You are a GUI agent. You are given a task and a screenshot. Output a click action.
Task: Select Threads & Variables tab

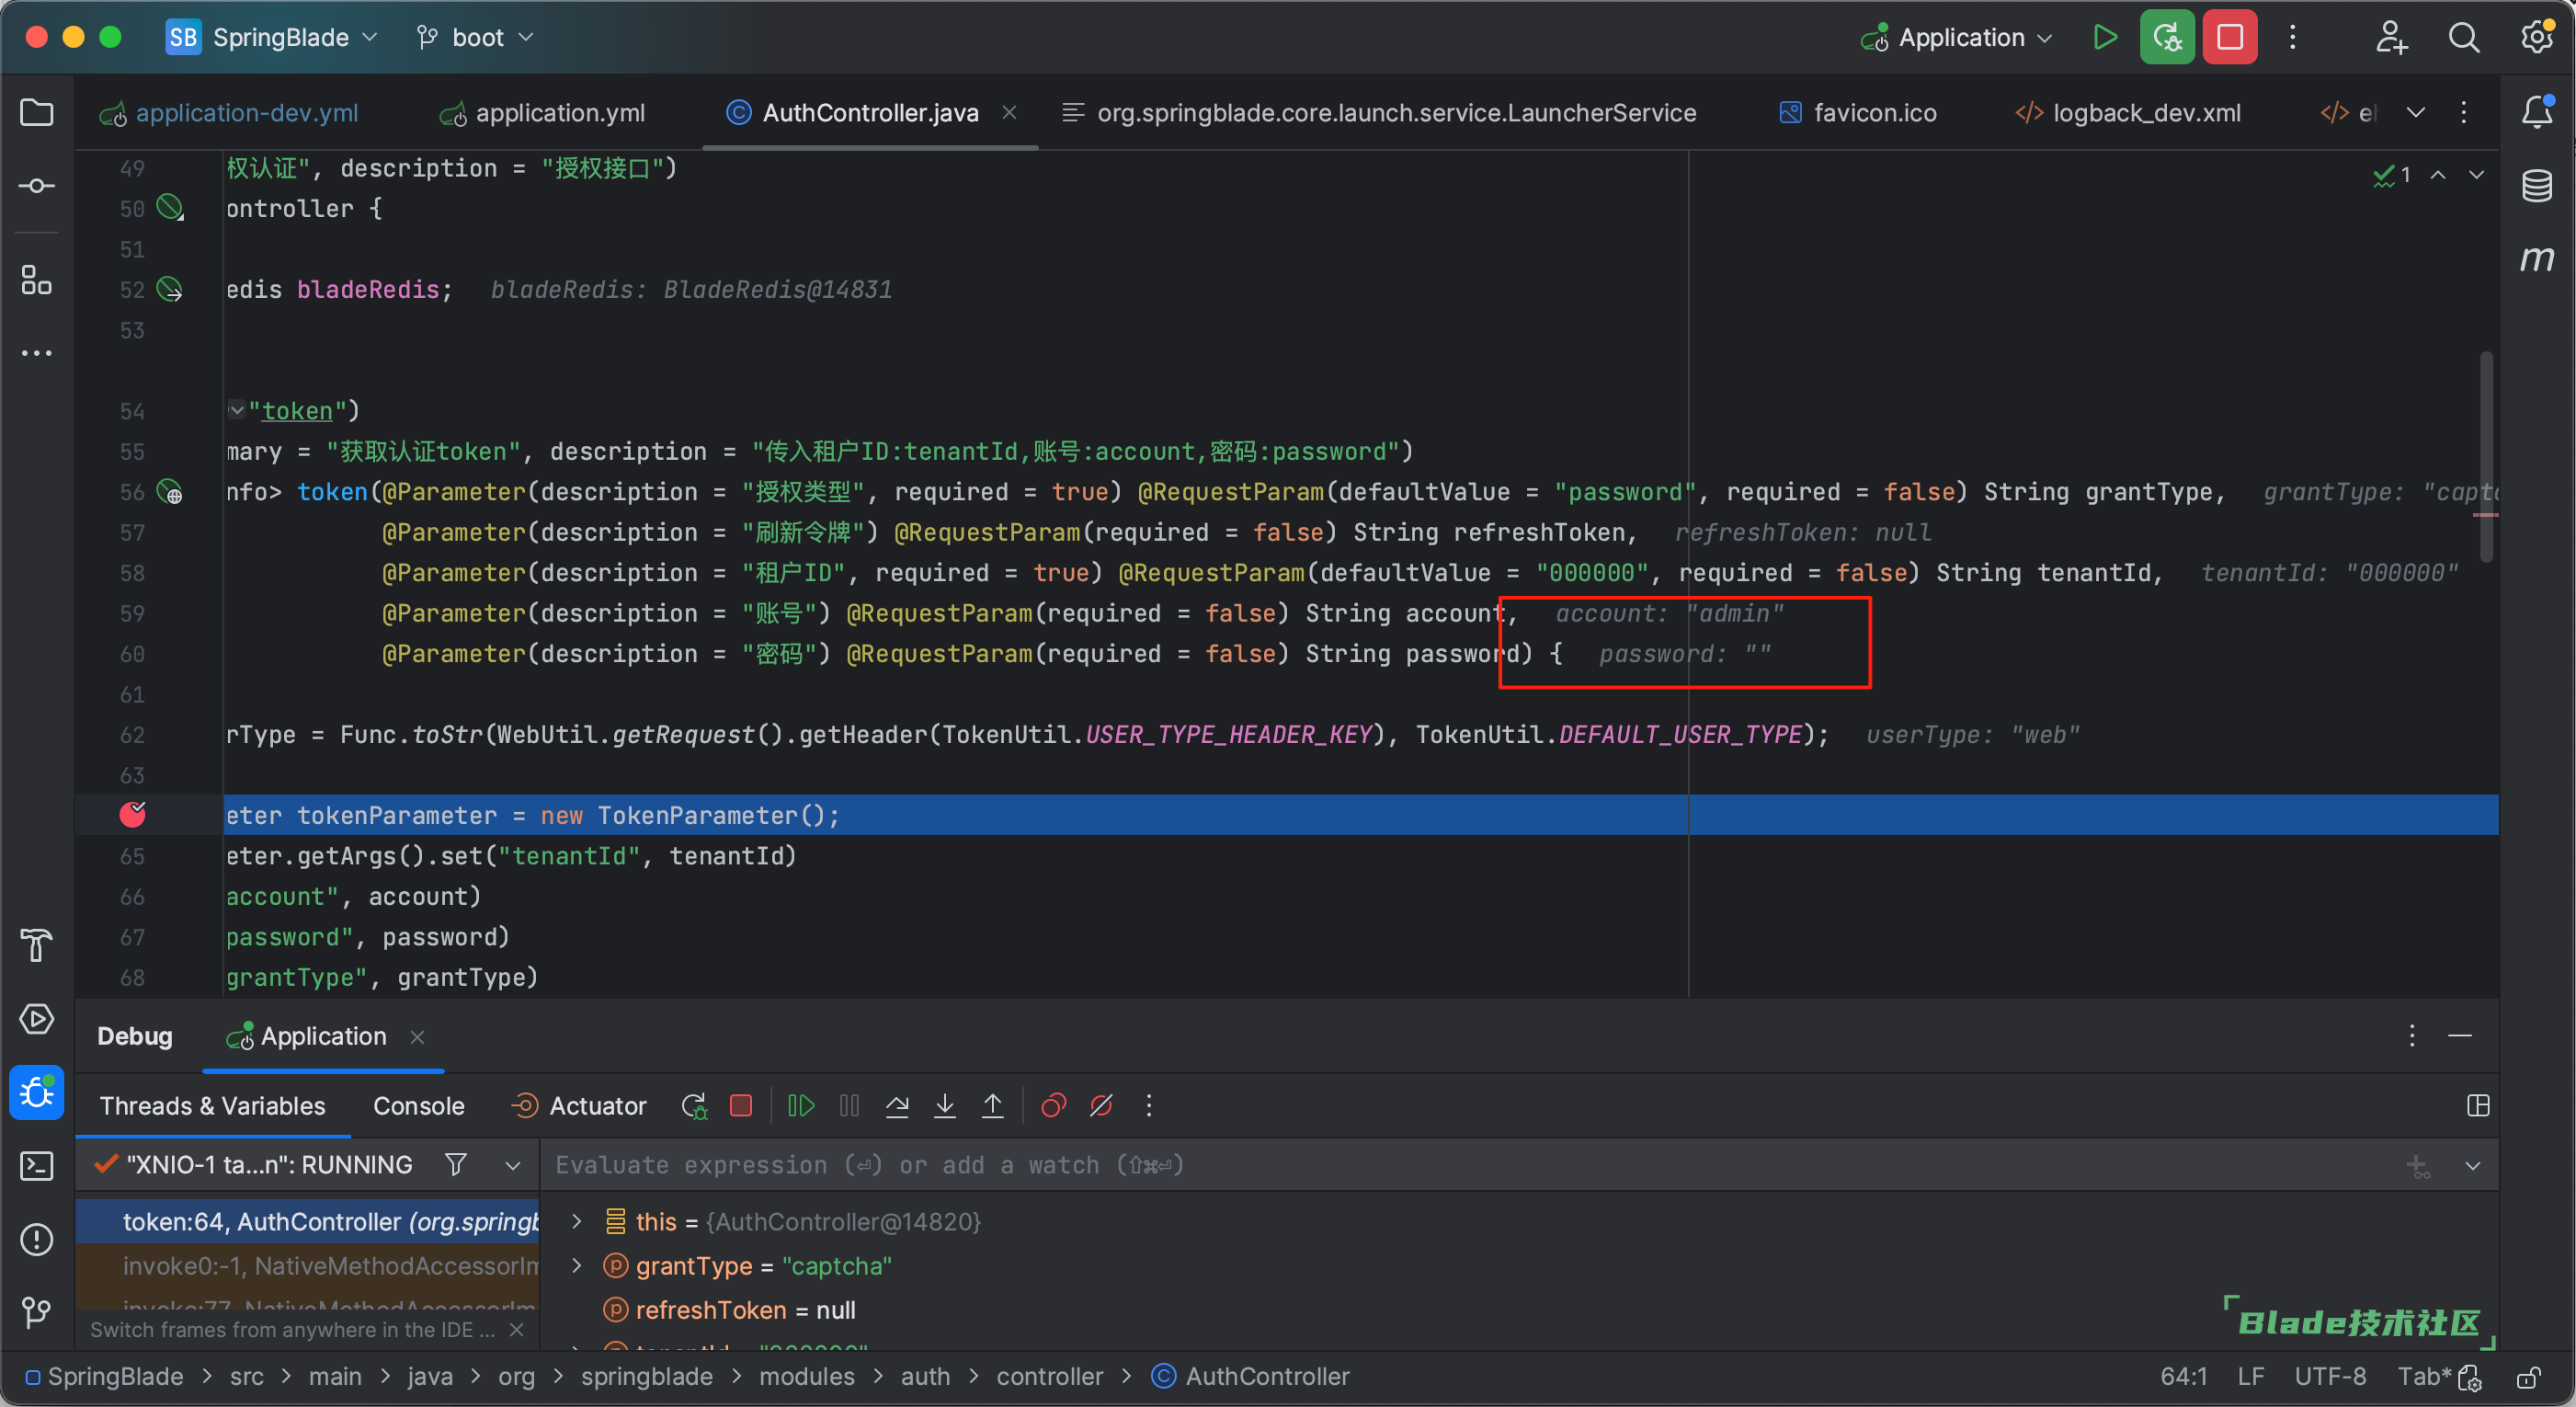pos(213,1106)
